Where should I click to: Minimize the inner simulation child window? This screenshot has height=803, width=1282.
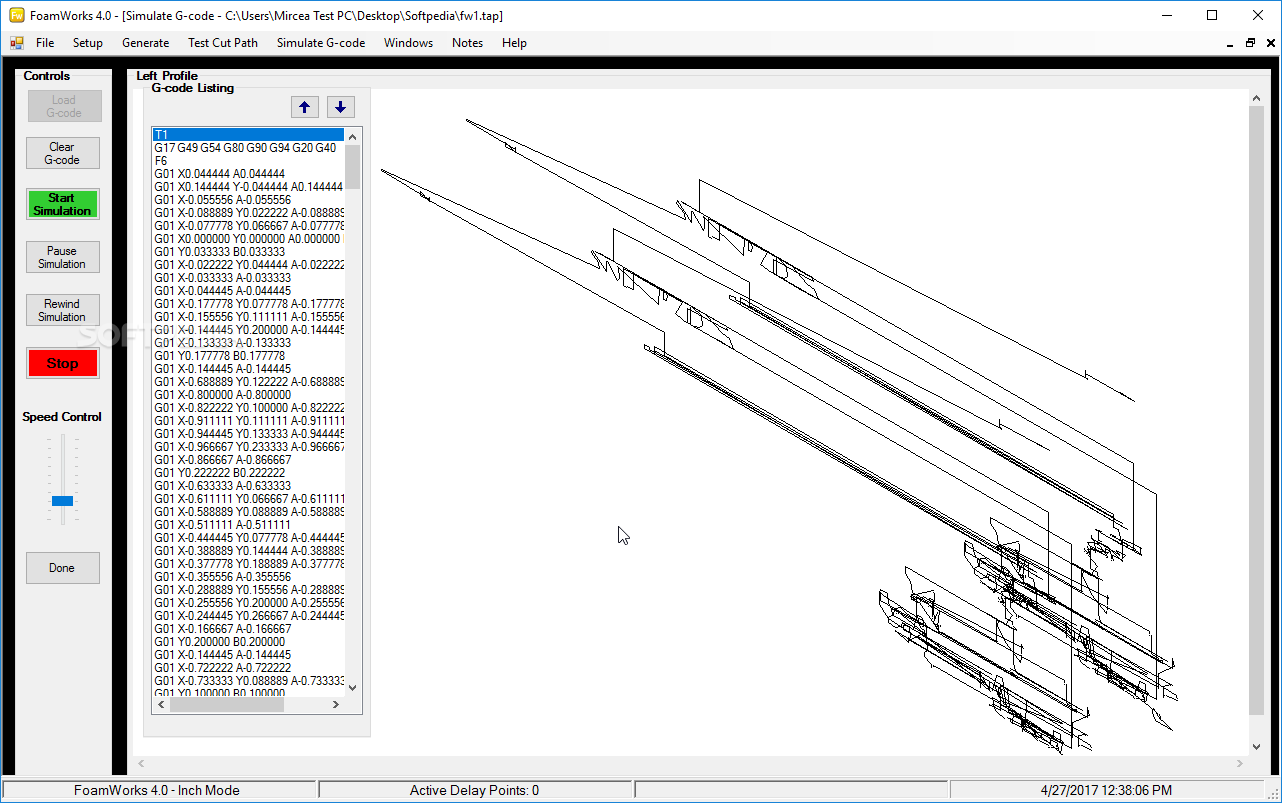coord(1230,43)
